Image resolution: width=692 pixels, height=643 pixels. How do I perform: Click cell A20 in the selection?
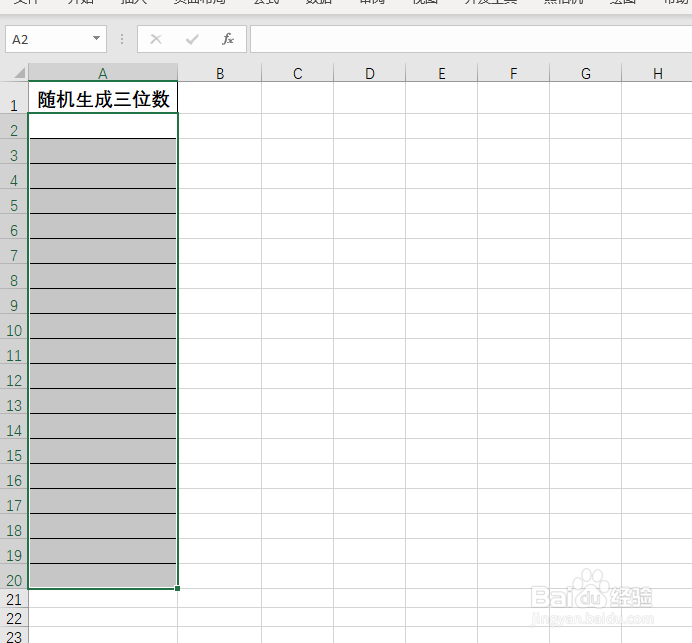[x=103, y=576]
